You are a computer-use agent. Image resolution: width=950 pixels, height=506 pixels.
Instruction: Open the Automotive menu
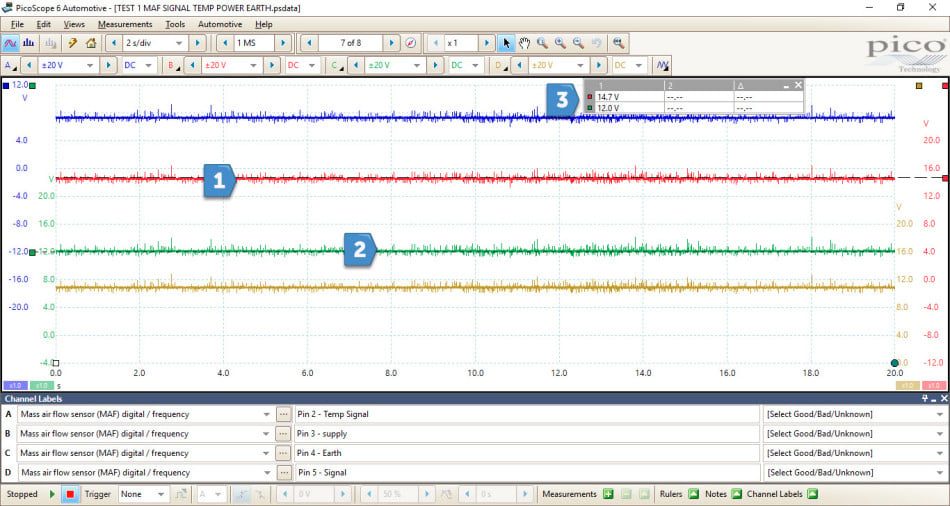point(220,24)
